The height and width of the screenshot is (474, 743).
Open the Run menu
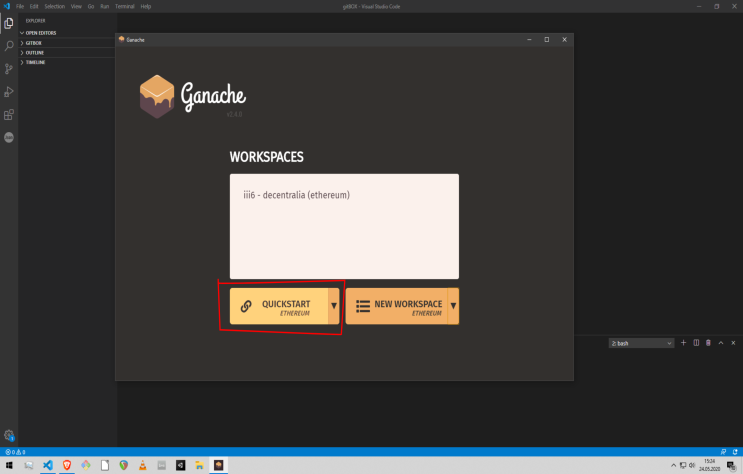pos(105,7)
